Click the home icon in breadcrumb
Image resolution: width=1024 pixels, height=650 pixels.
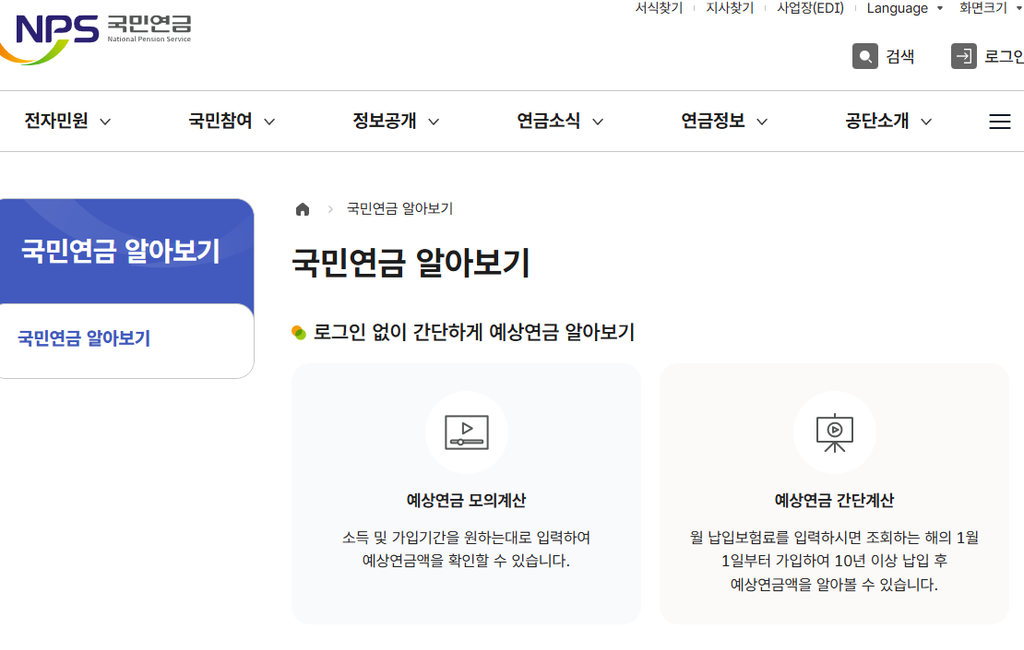[302, 209]
